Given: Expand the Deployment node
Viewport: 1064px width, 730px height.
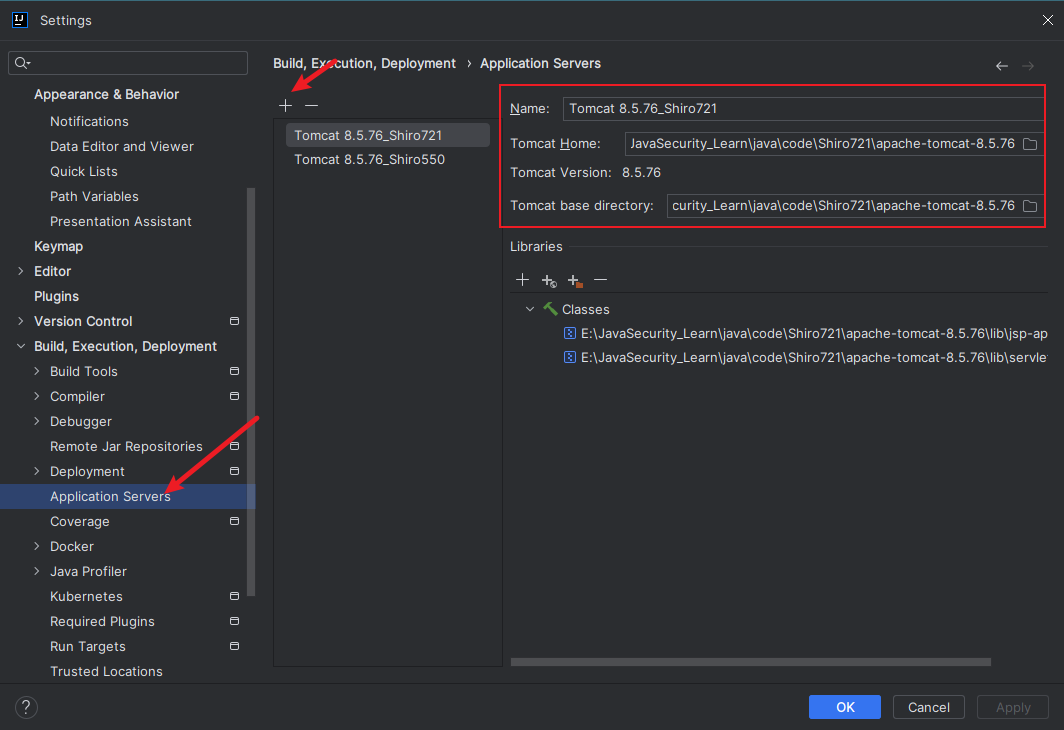Looking at the screenshot, I should 37,471.
